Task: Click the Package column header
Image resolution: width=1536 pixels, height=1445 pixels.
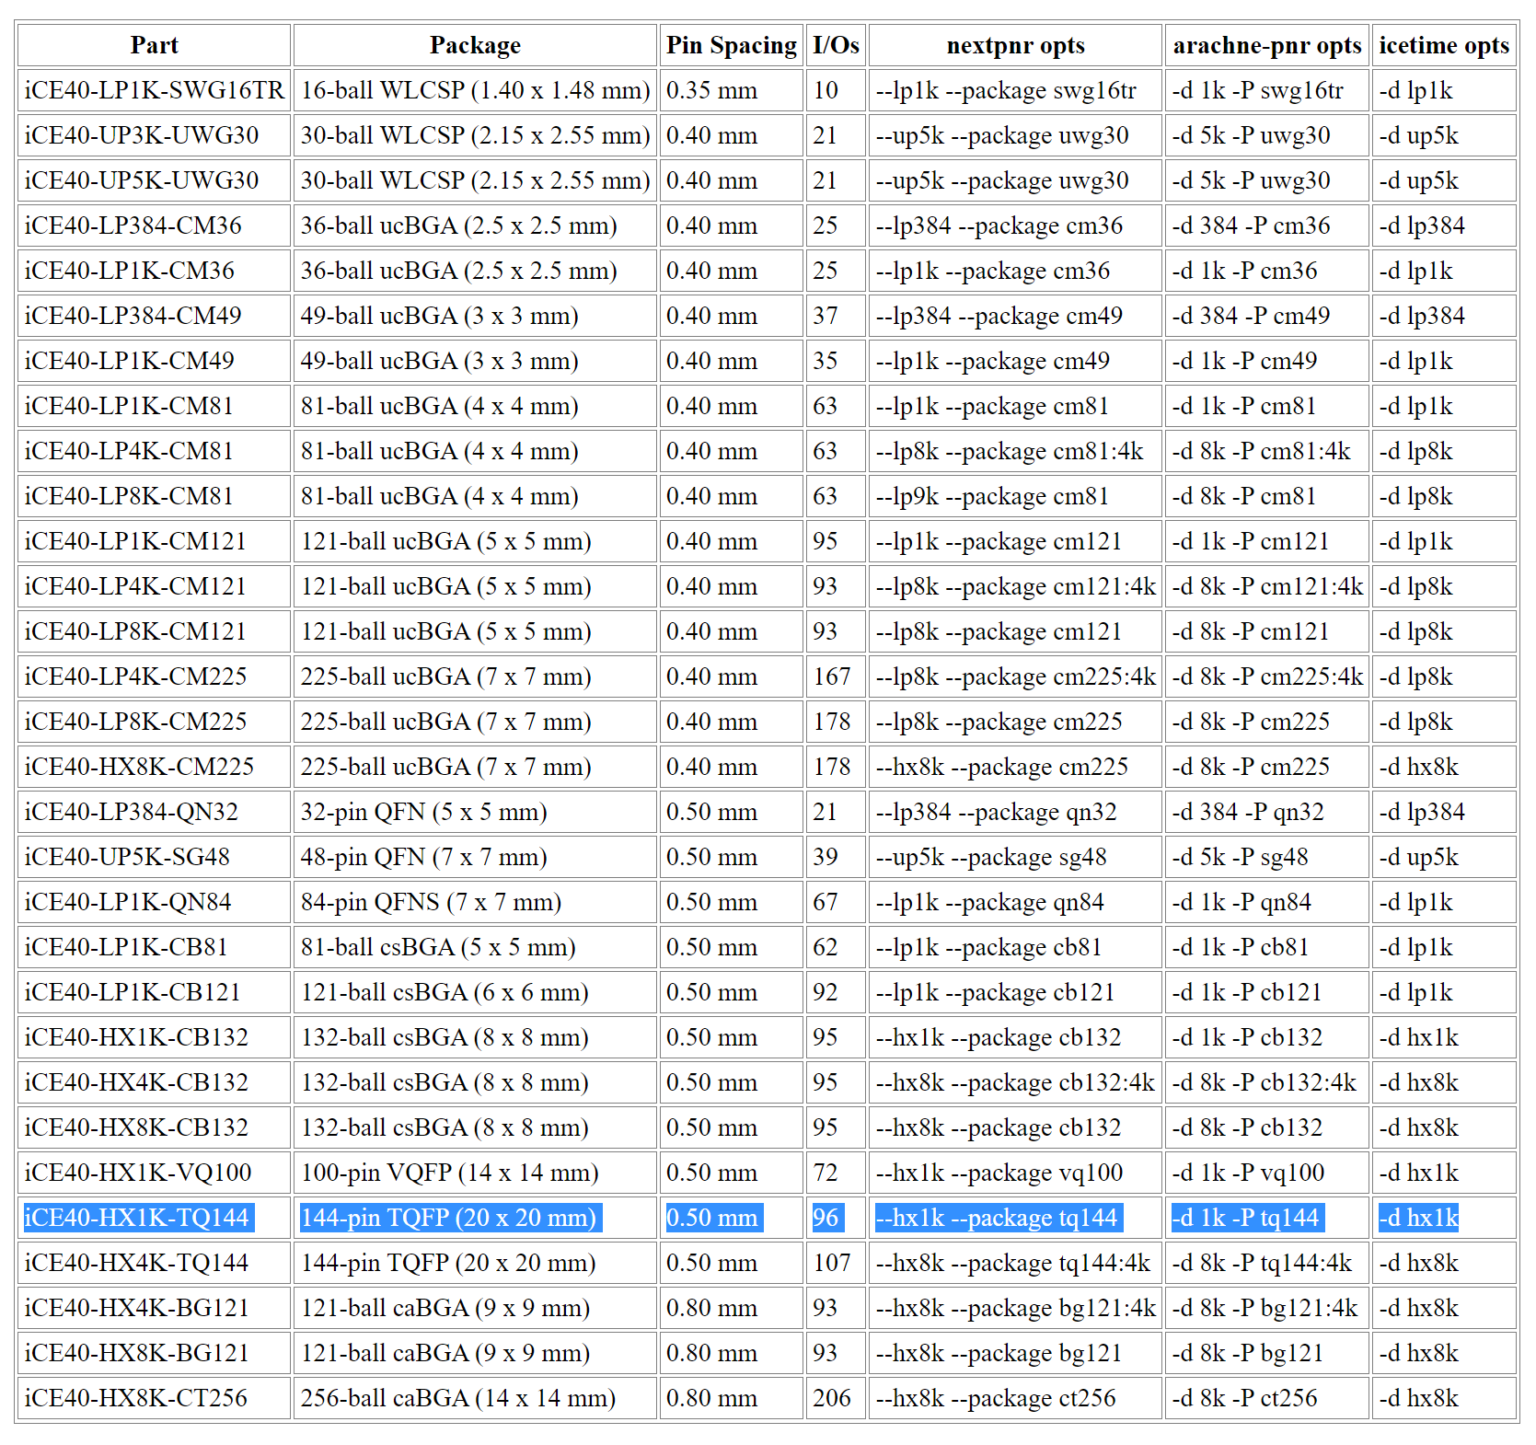Action: tap(475, 45)
